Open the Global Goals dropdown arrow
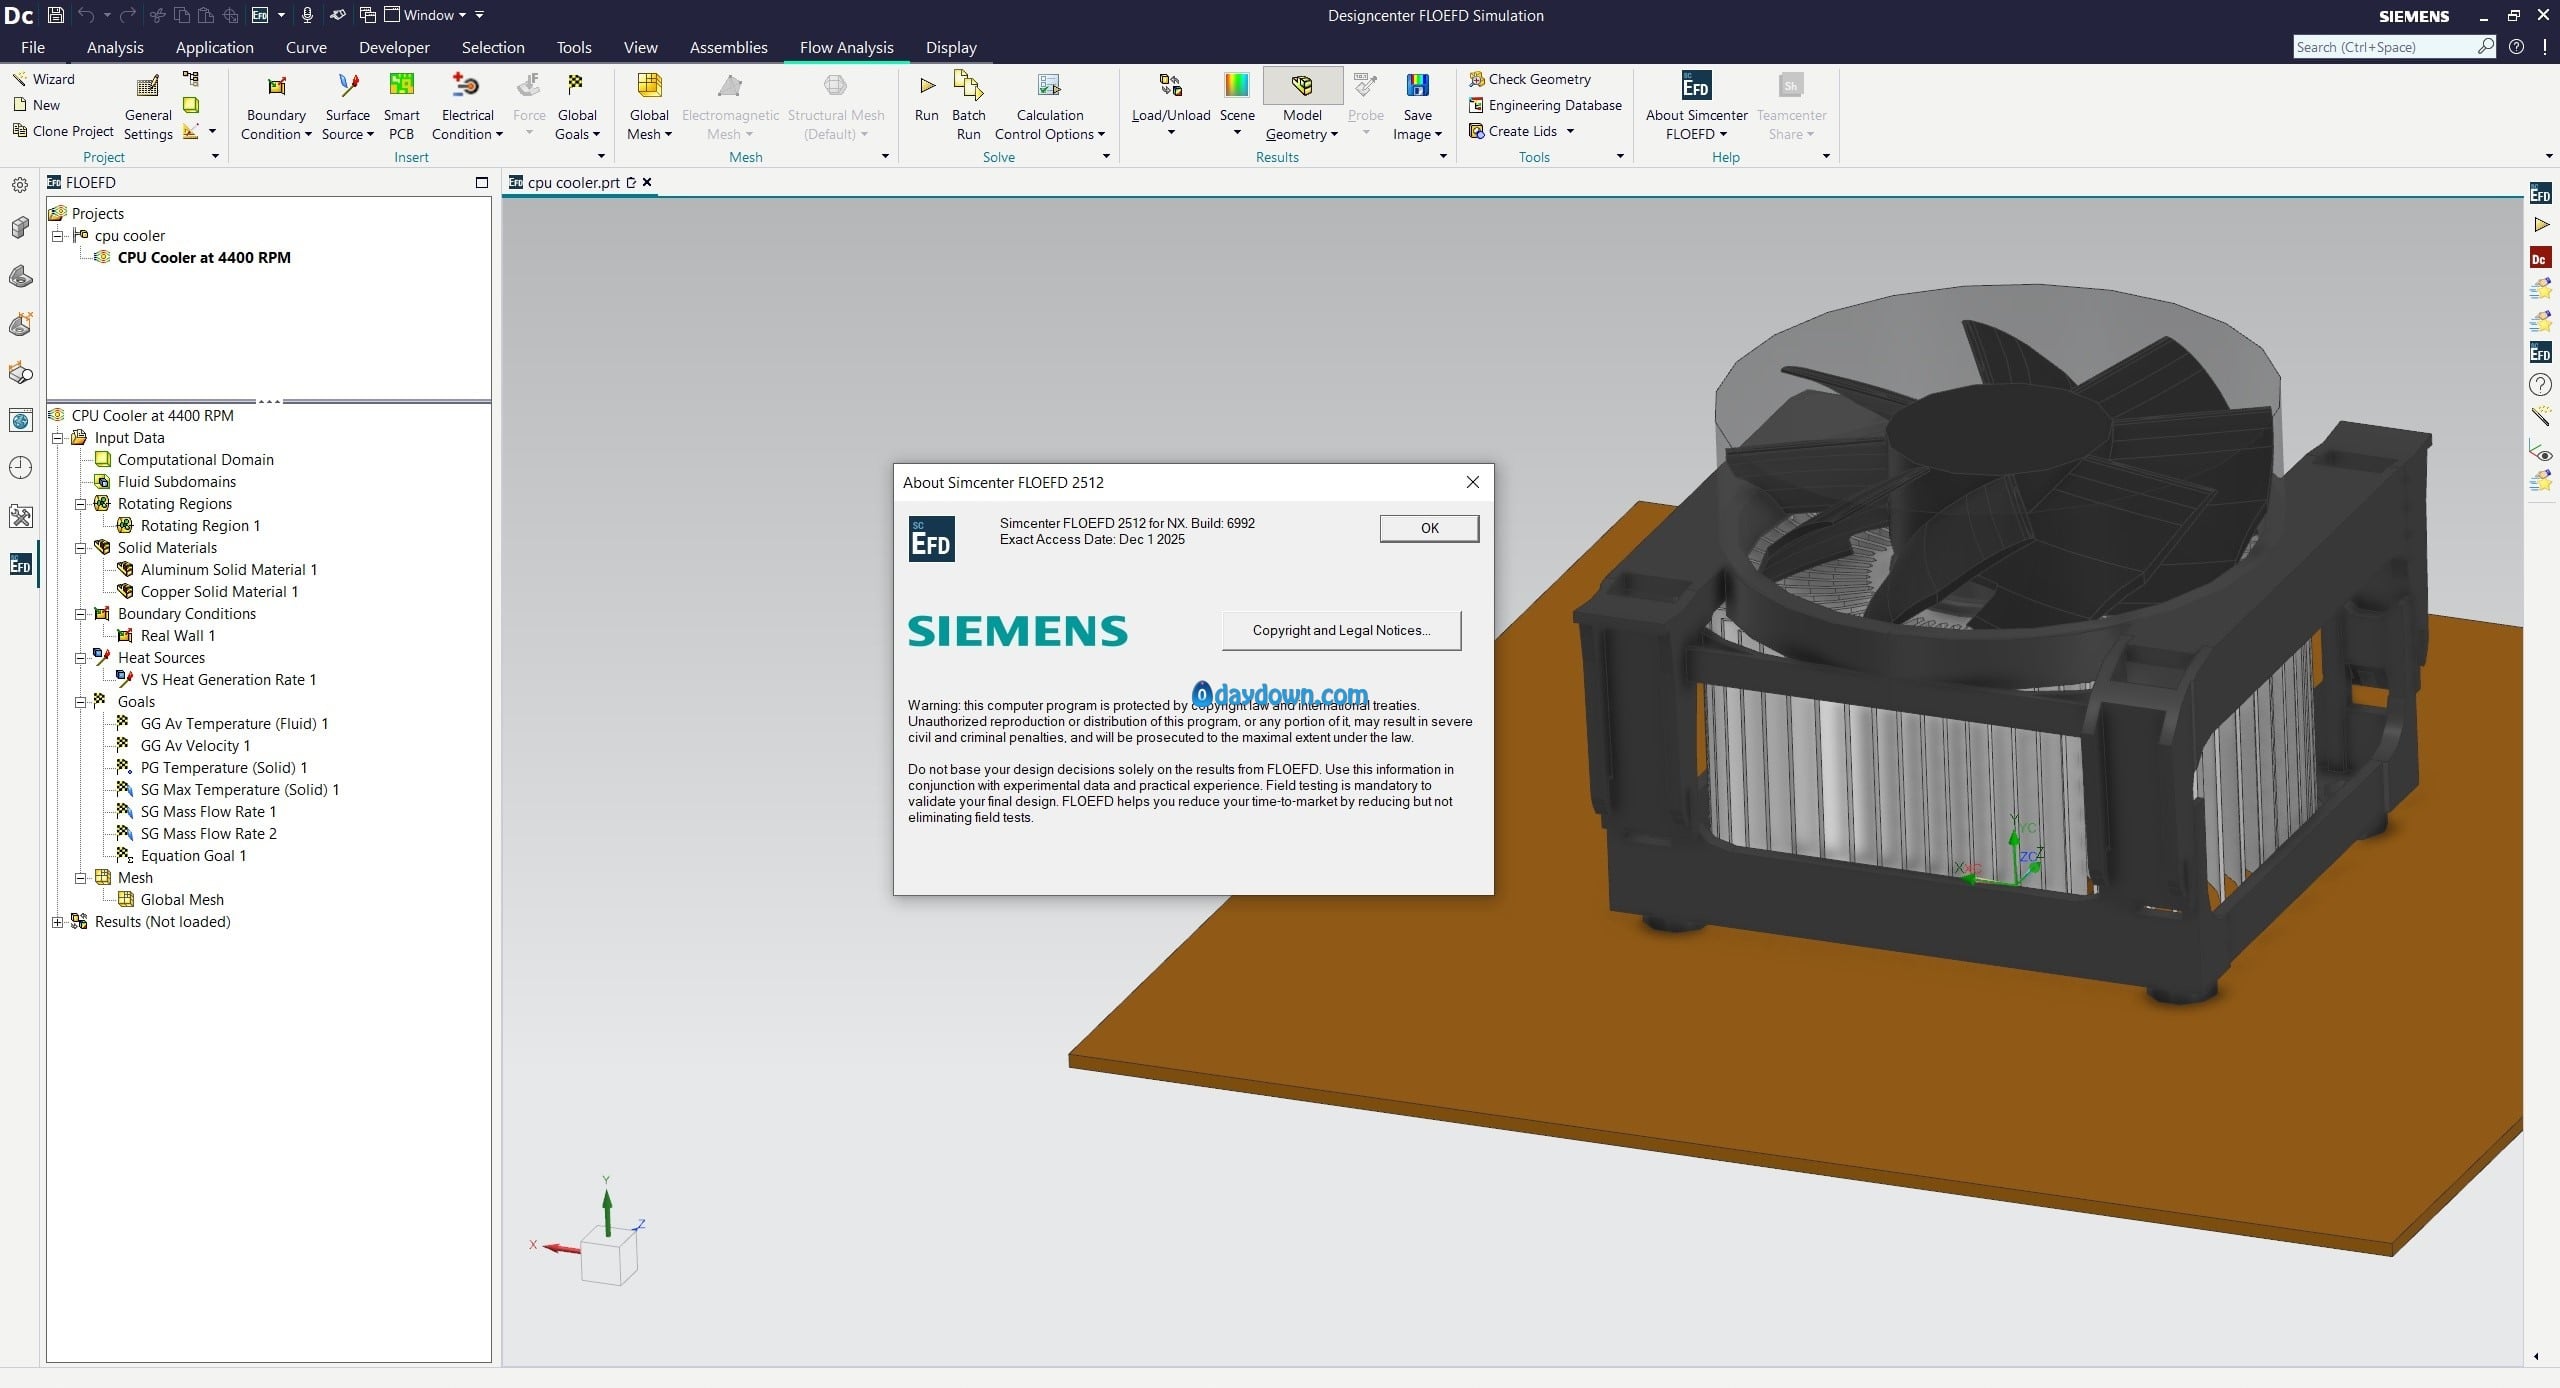The width and height of the screenshot is (2560, 1388). [596, 134]
